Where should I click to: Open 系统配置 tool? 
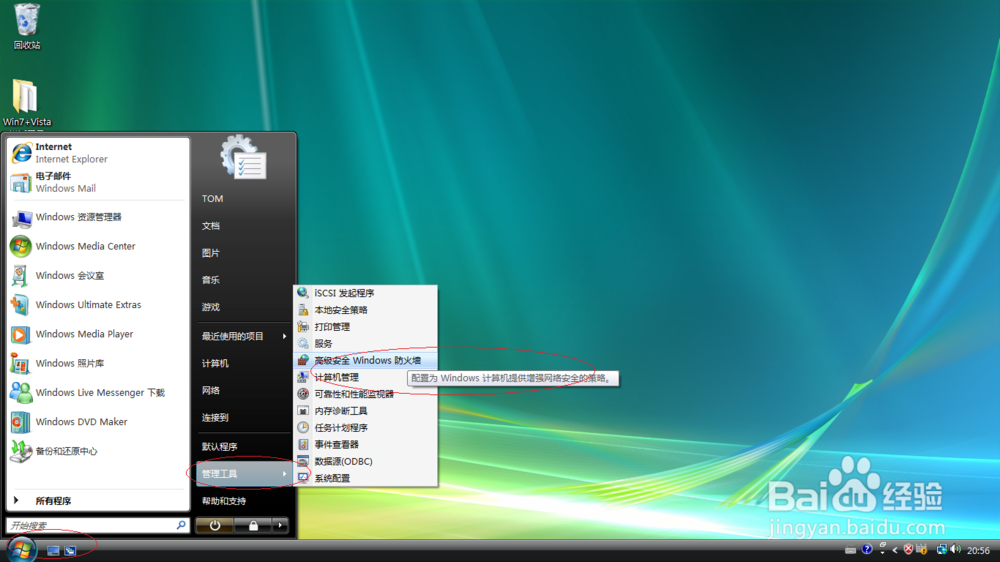365,478
